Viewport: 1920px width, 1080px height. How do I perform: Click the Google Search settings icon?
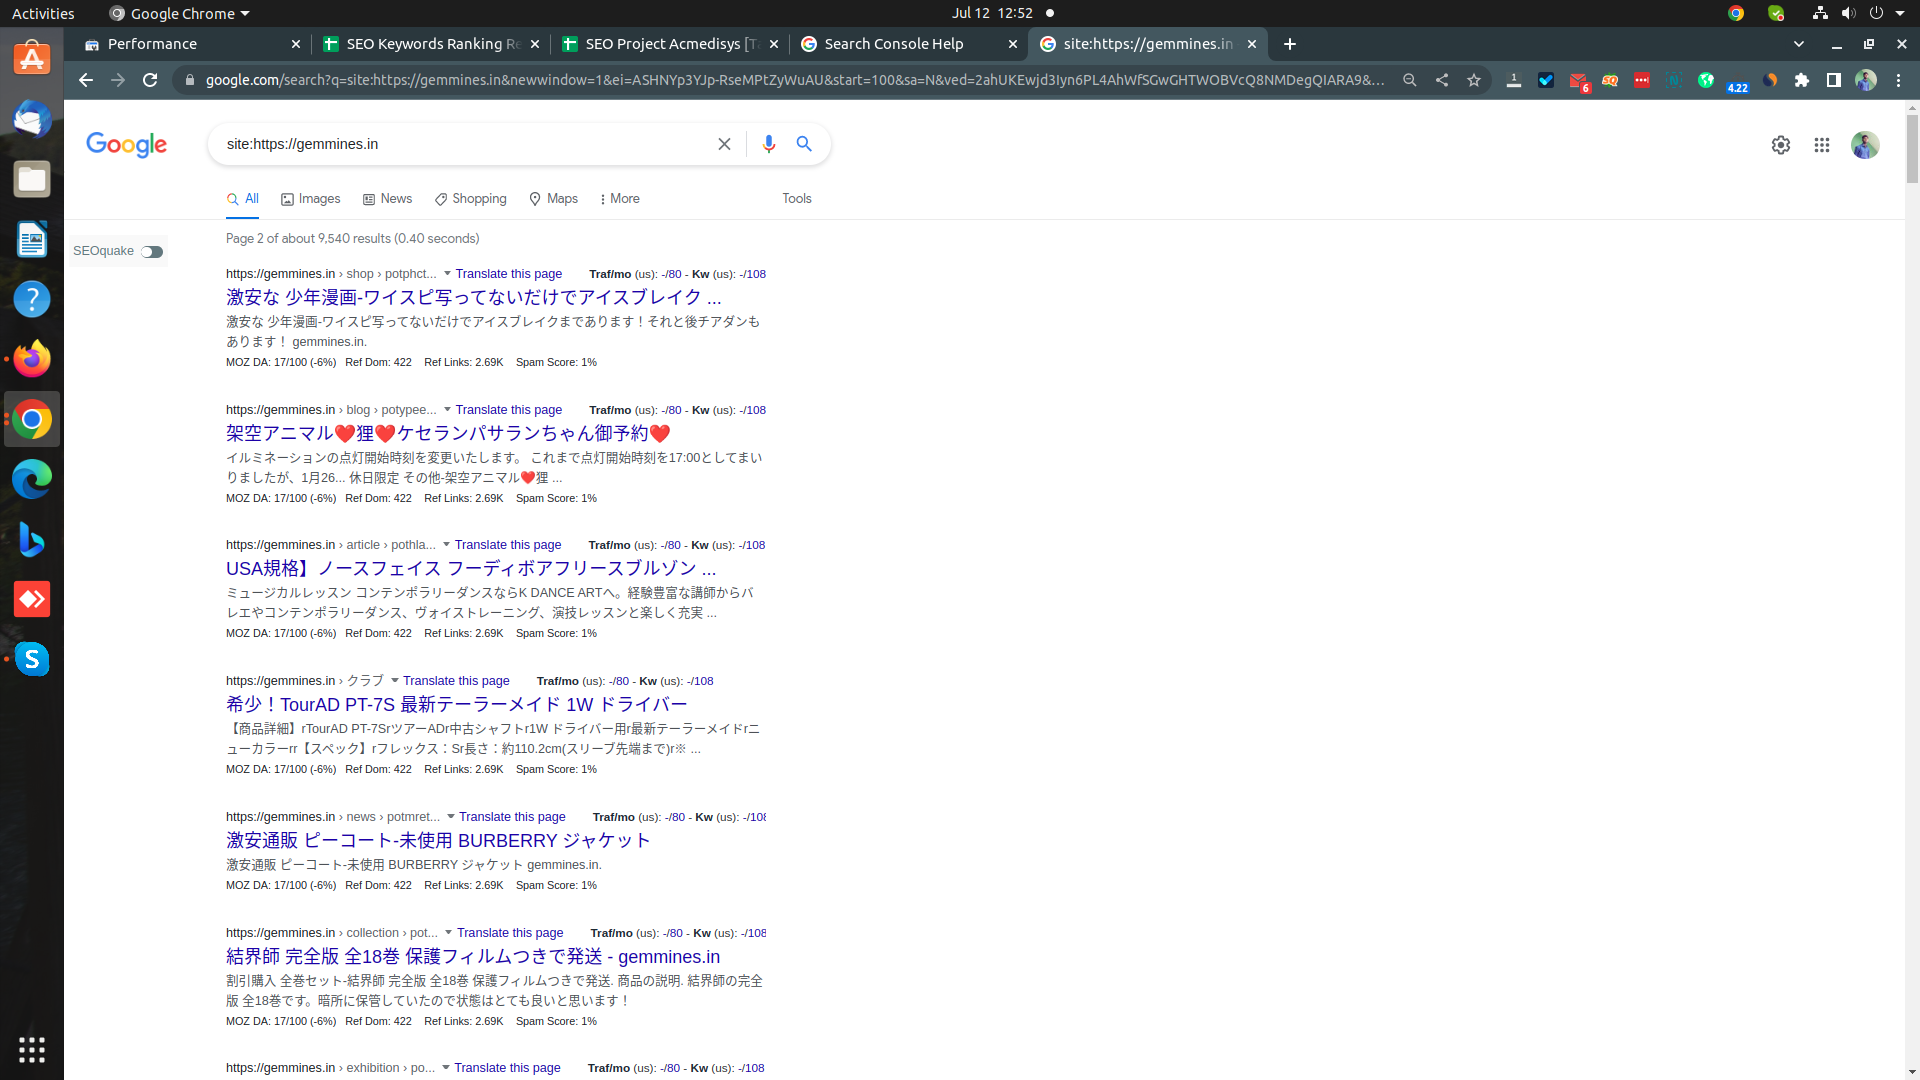click(x=1782, y=145)
